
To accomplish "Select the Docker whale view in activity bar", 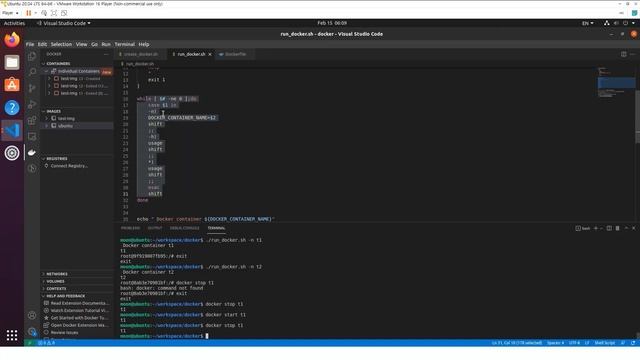I will click(32, 152).
